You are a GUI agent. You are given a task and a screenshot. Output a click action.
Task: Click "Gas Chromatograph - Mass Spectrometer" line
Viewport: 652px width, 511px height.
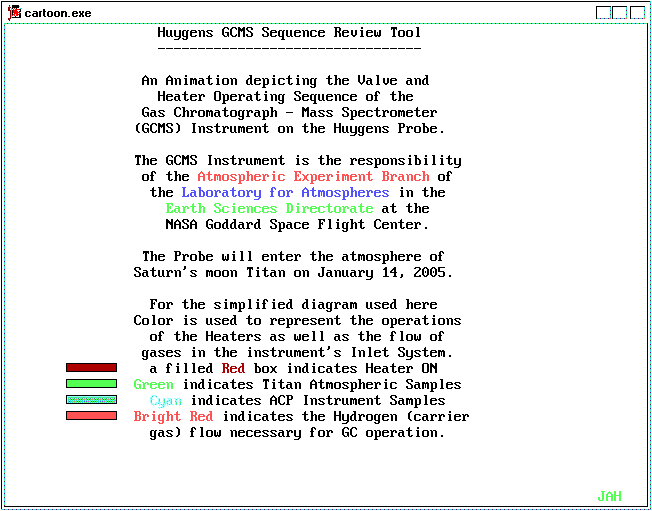289,113
